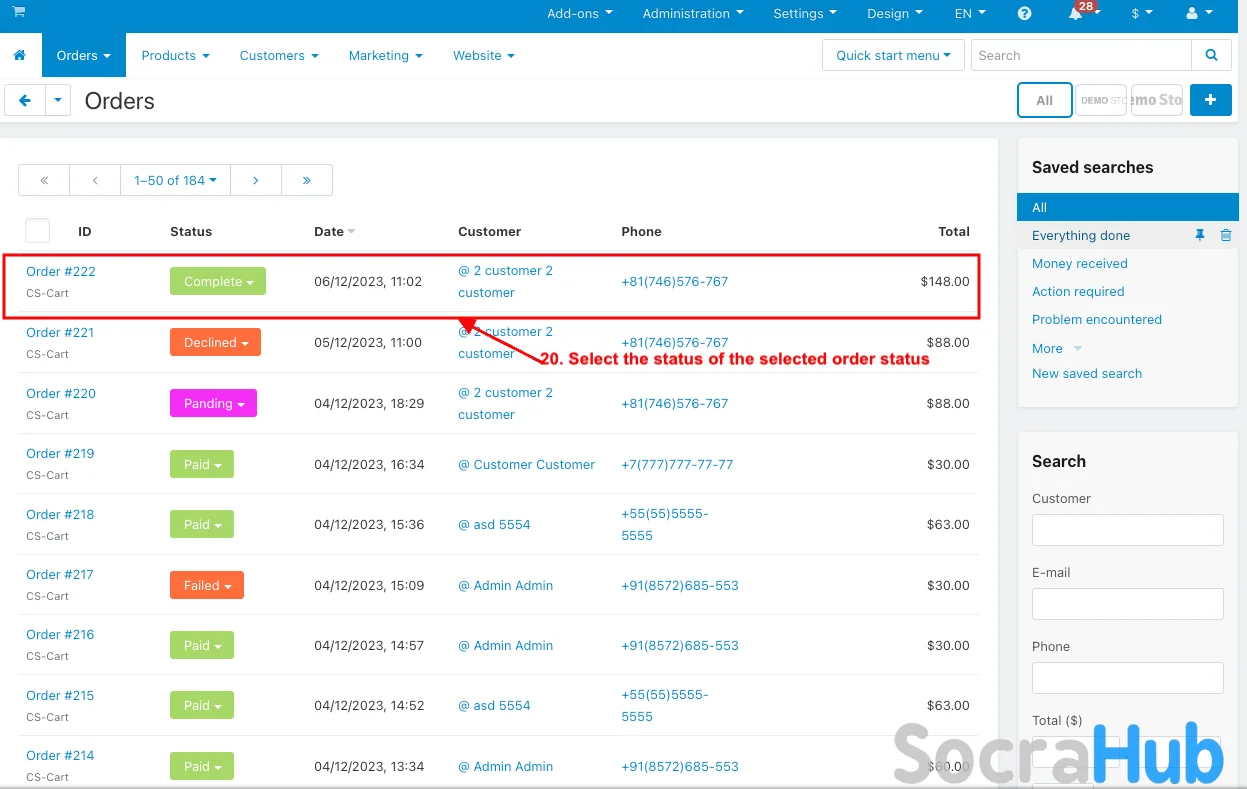1247x789 pixels.
Task: Click the shopping cart icon in top bar
Action: point(19,13)
